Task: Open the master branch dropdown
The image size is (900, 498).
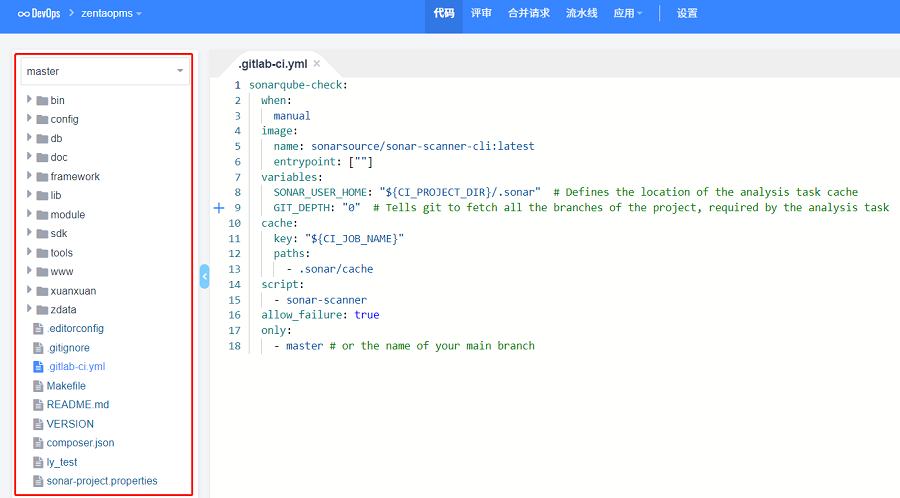Action: click(x=105, y=71)
